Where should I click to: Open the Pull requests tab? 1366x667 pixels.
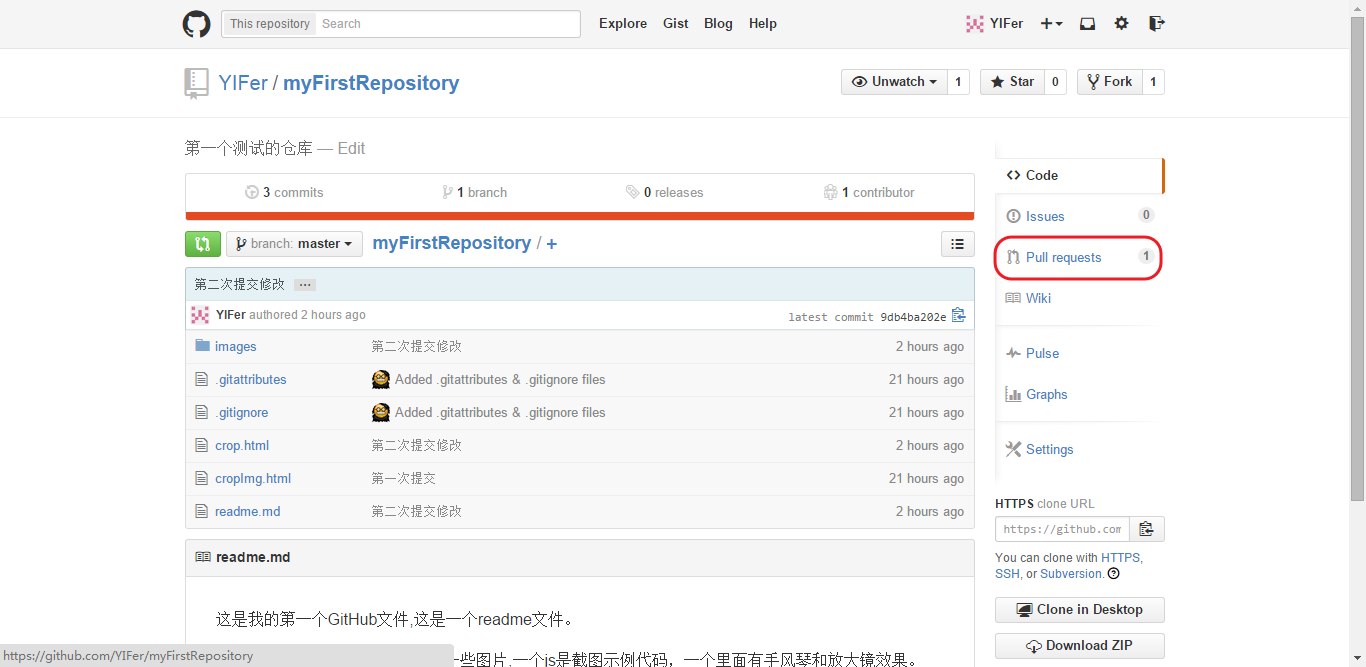1080,257
